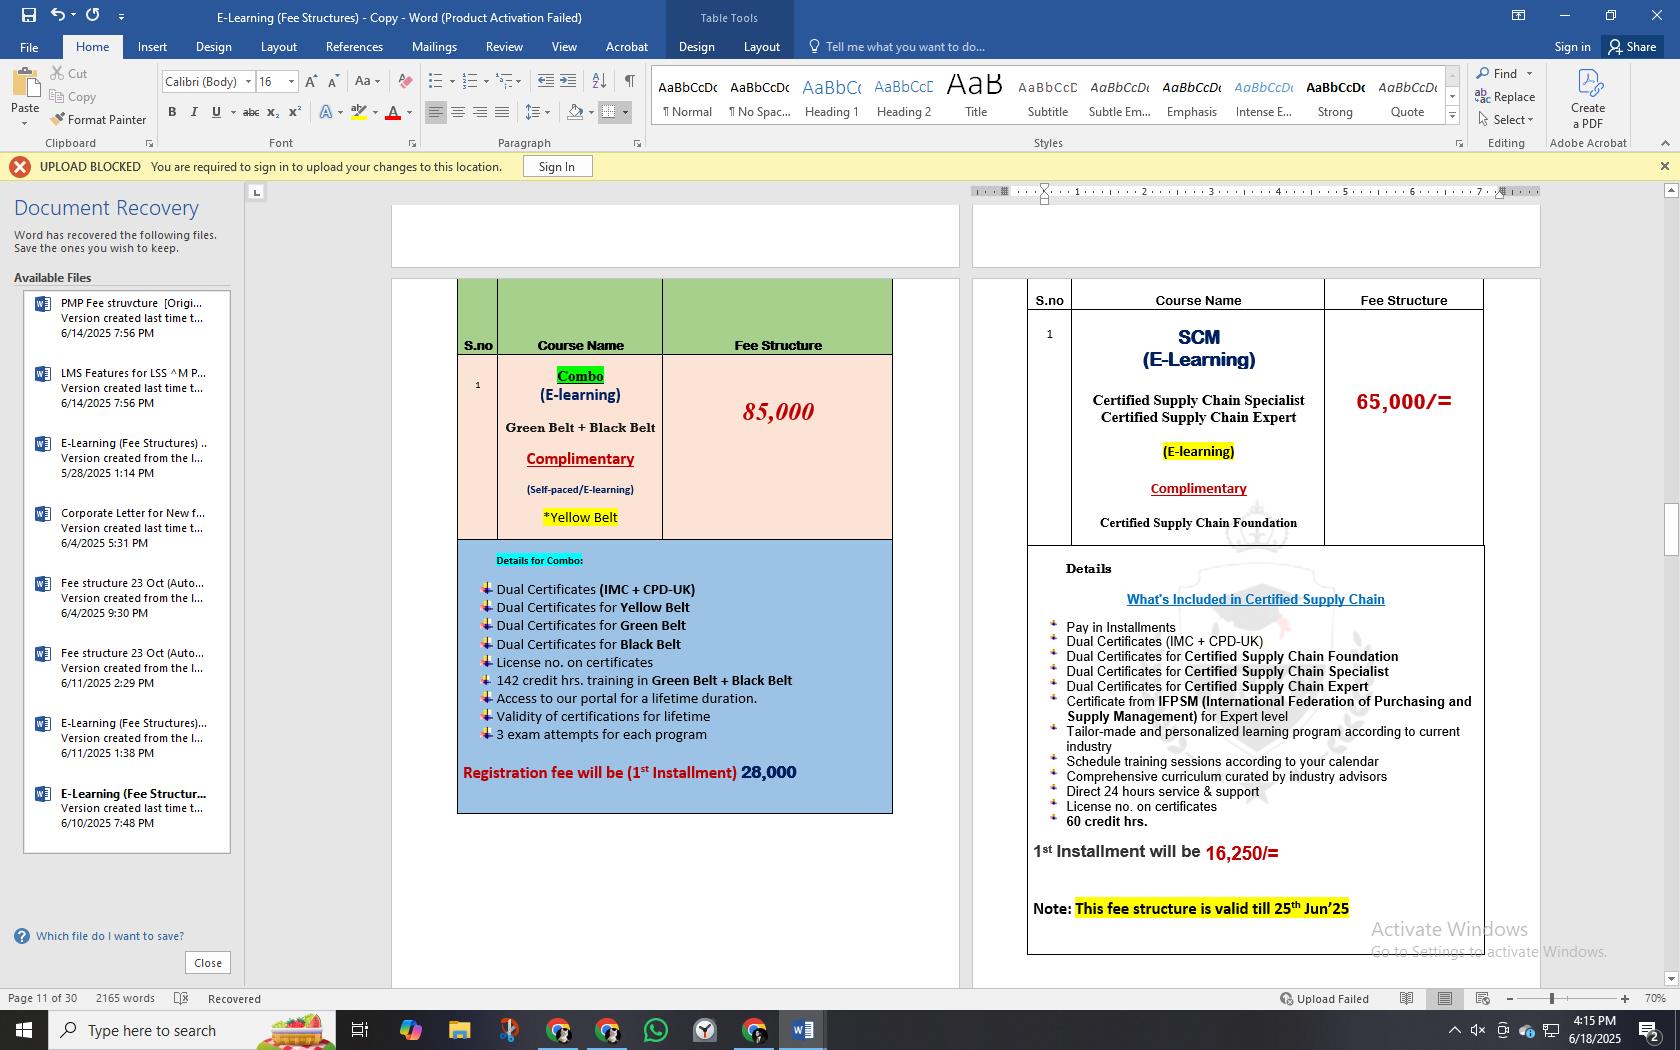Expand the Styles gallery More arrow
Screen dimensions: 1680x1050
[x=1452, y=116]
